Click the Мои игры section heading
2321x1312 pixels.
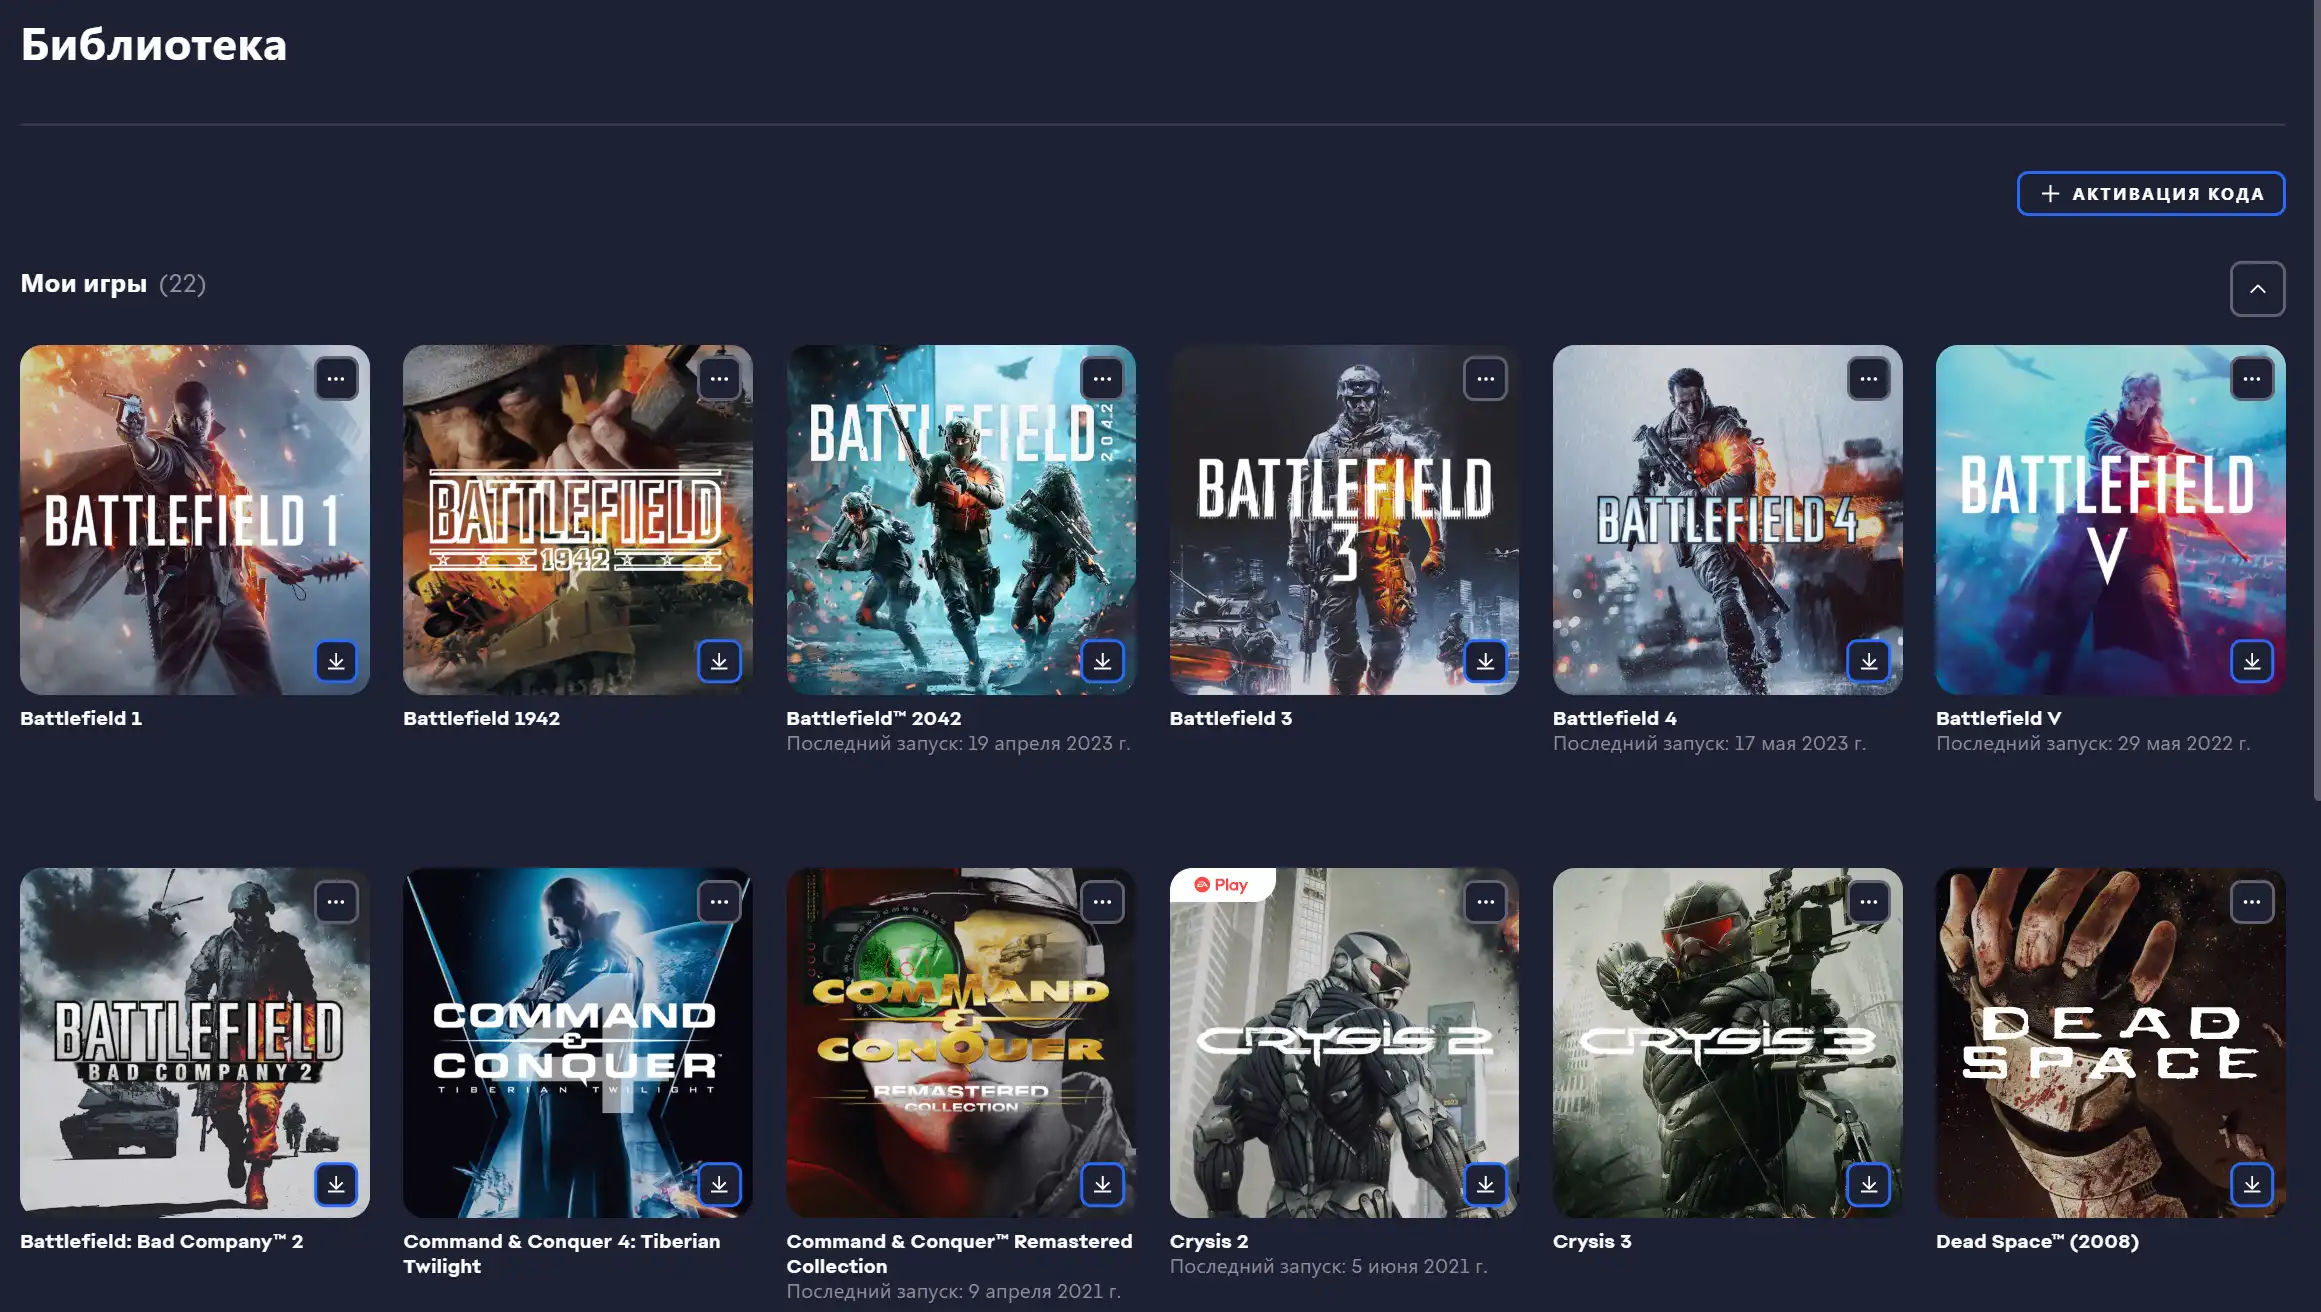point(84,283)
